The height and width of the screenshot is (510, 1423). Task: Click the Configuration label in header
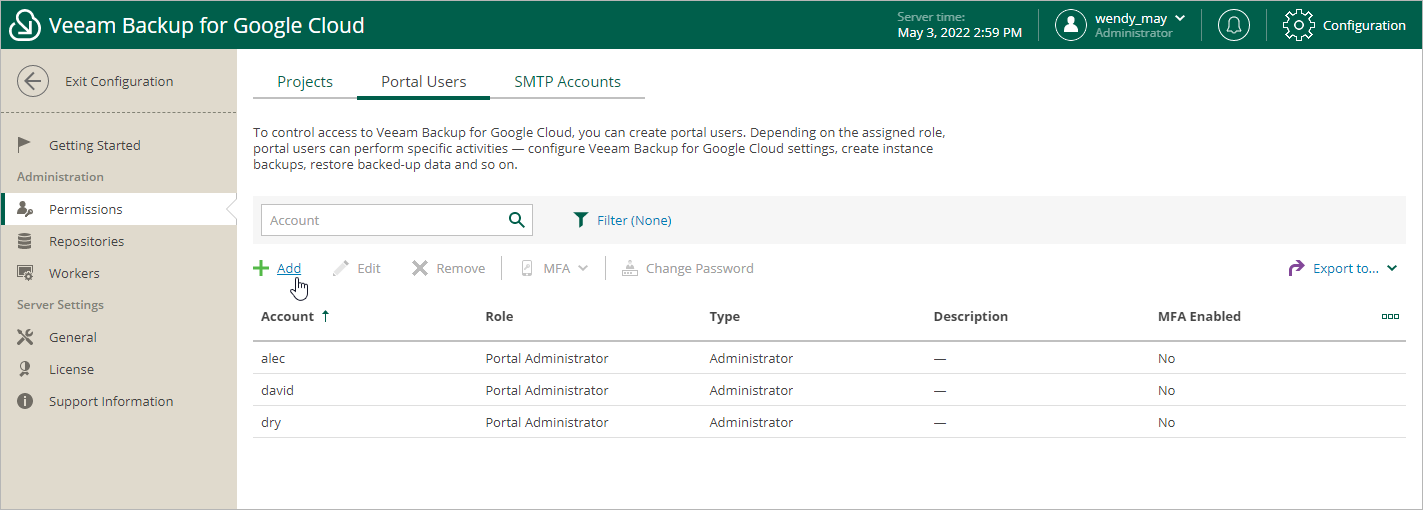point(1364,25)
